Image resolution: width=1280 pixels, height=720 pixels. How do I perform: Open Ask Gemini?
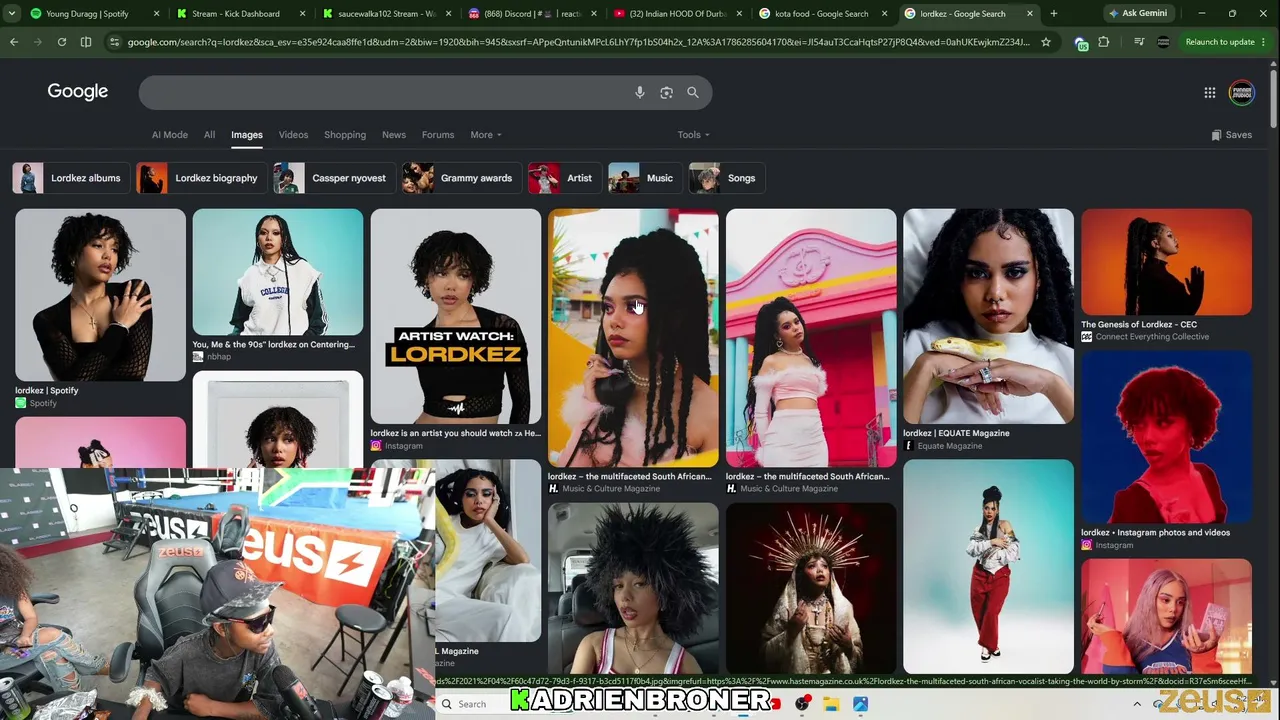[x=1138, y=14]
